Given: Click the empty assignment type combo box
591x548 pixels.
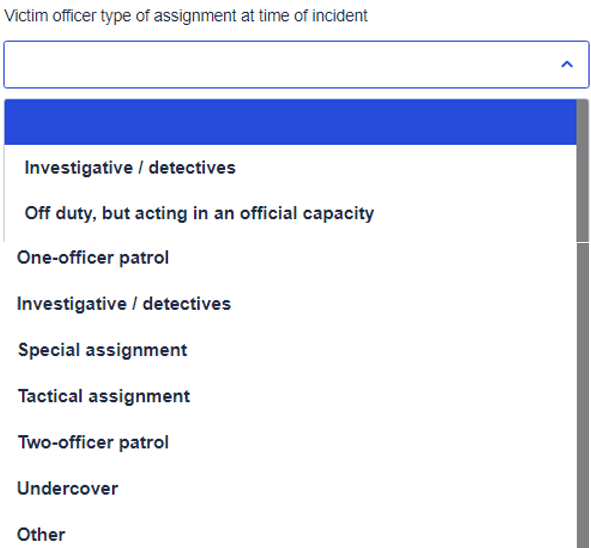Looking at the screenshot, I should pyautogui.click(x=296, y=64).
